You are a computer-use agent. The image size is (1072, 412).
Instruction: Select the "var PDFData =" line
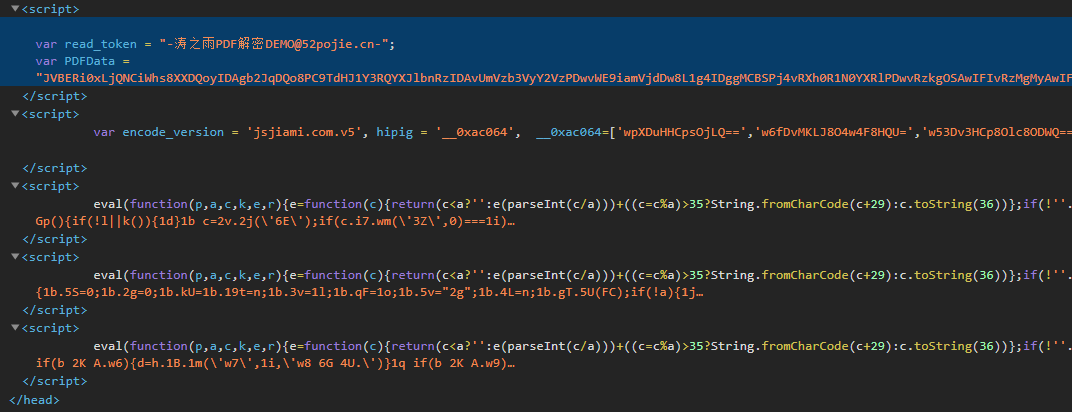82,61
